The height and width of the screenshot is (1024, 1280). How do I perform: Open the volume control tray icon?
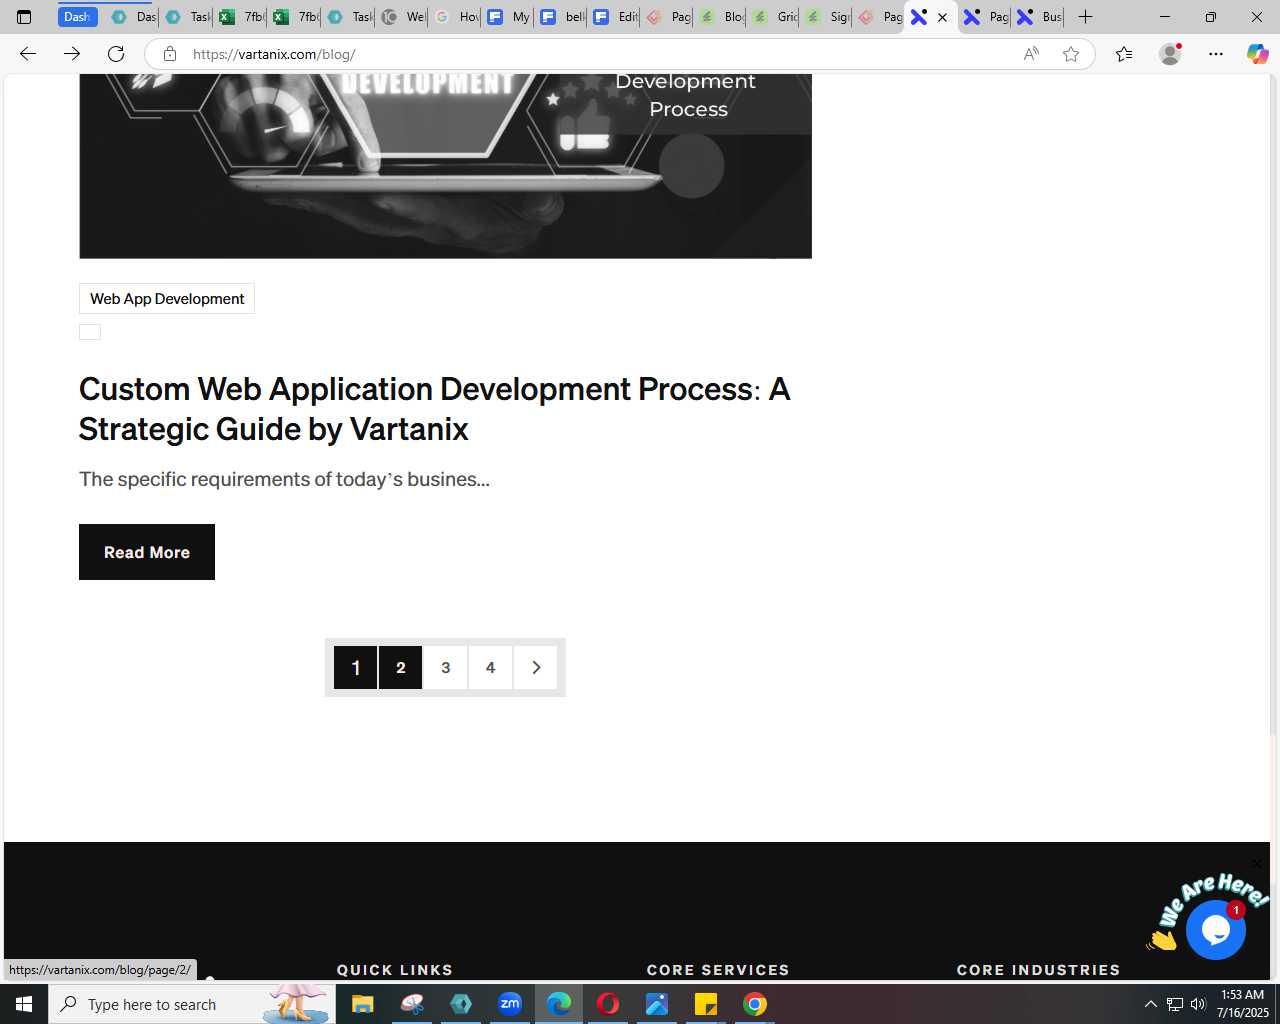tap(1198, 1004)
